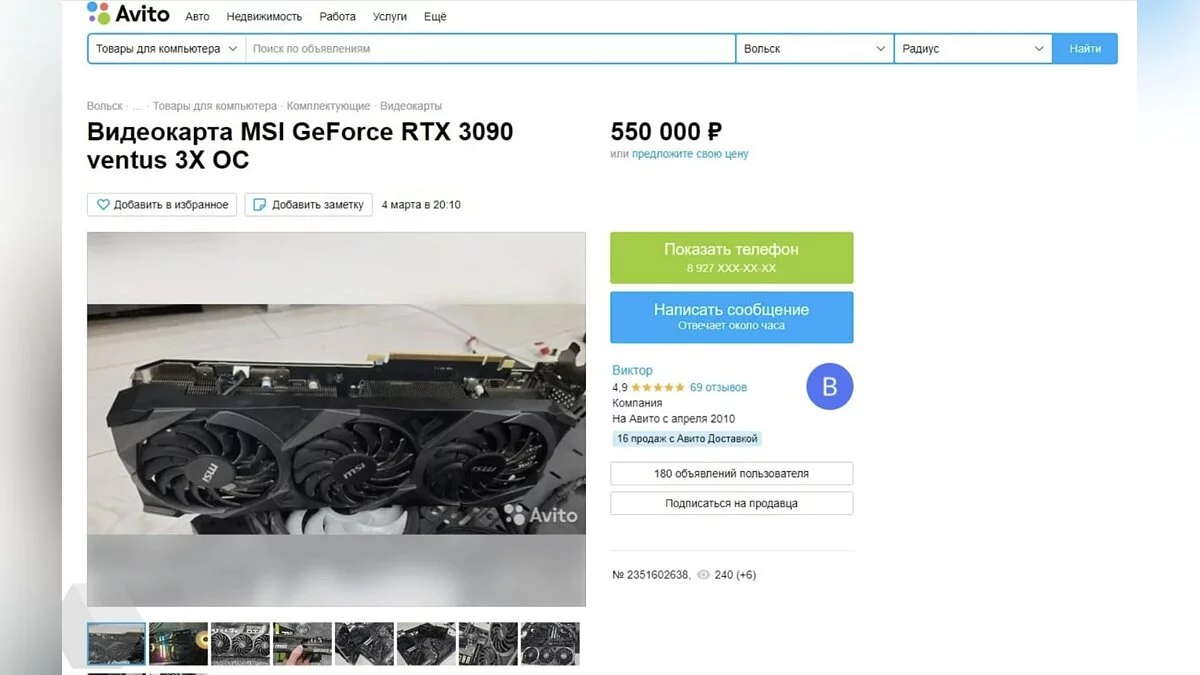
Task: Open the category dropdown Товары для компьютера
Action: pyautogui.click(x=167, y=48)
